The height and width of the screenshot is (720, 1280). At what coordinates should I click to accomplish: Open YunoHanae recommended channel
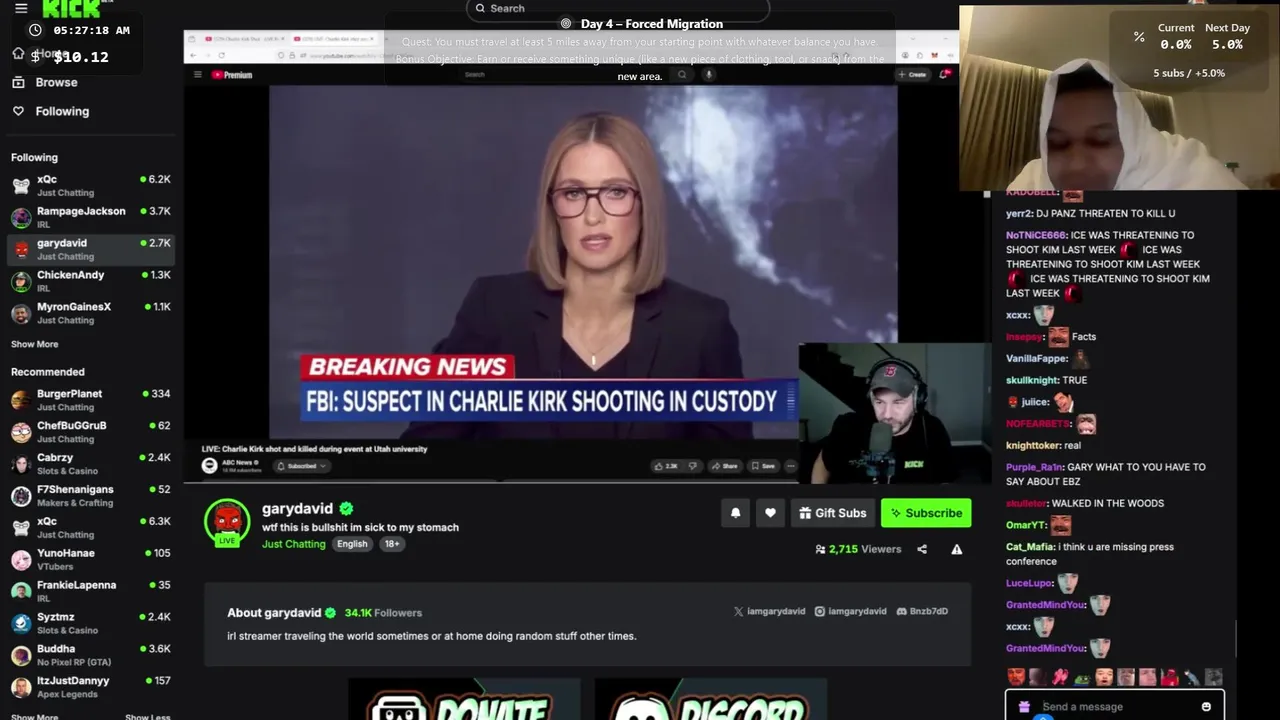91,559
